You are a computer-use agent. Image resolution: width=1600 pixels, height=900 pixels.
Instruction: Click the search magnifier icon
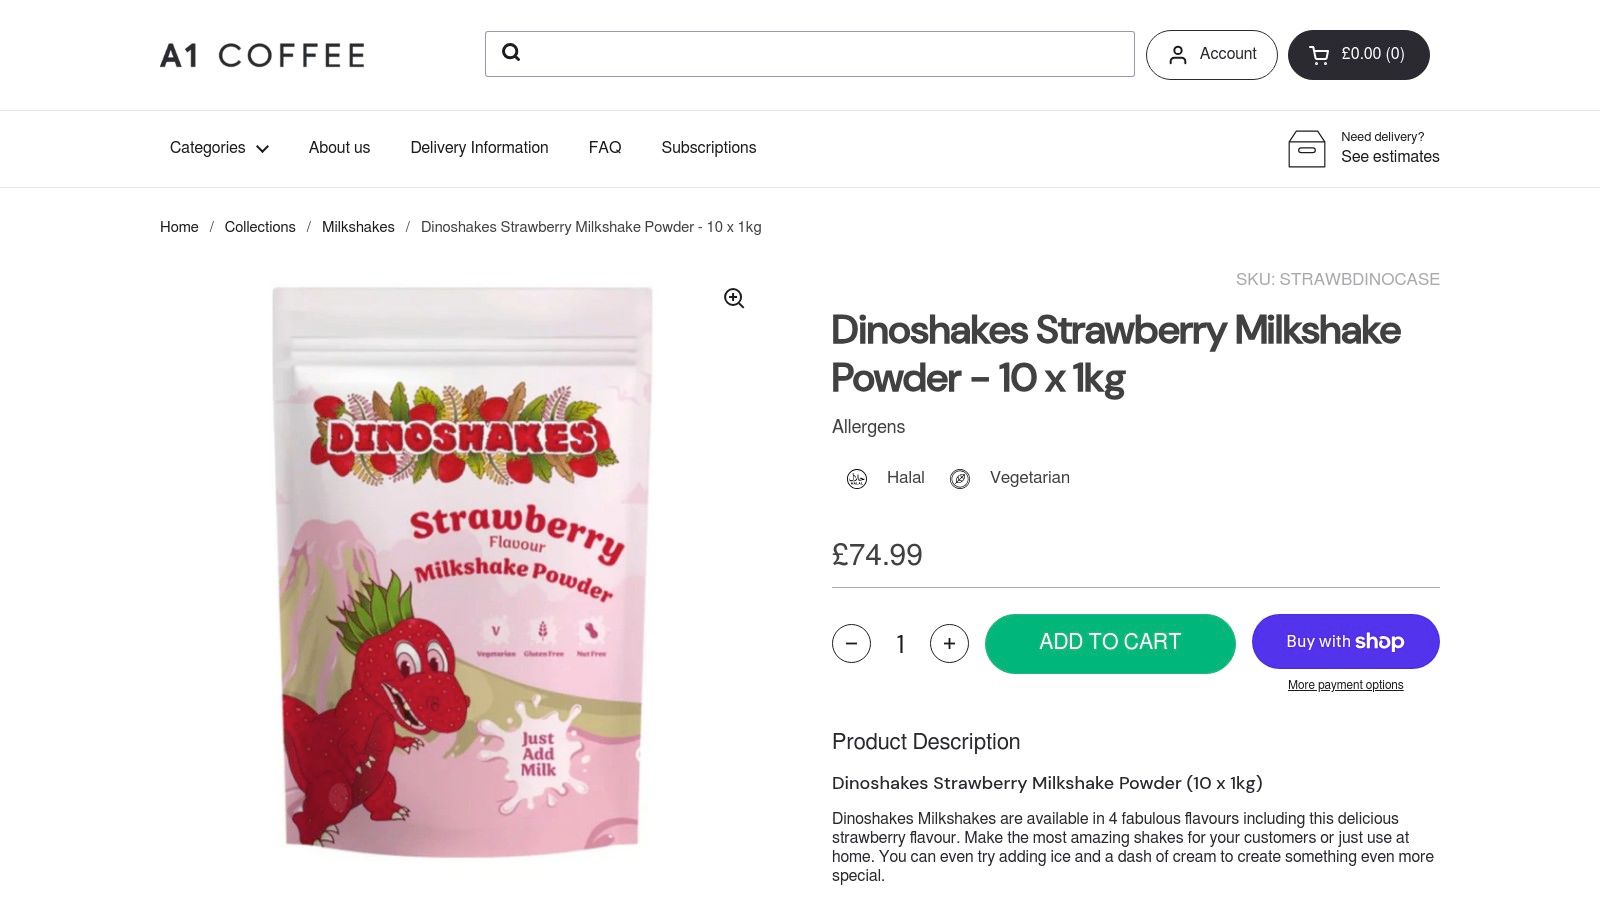point(512,53)
